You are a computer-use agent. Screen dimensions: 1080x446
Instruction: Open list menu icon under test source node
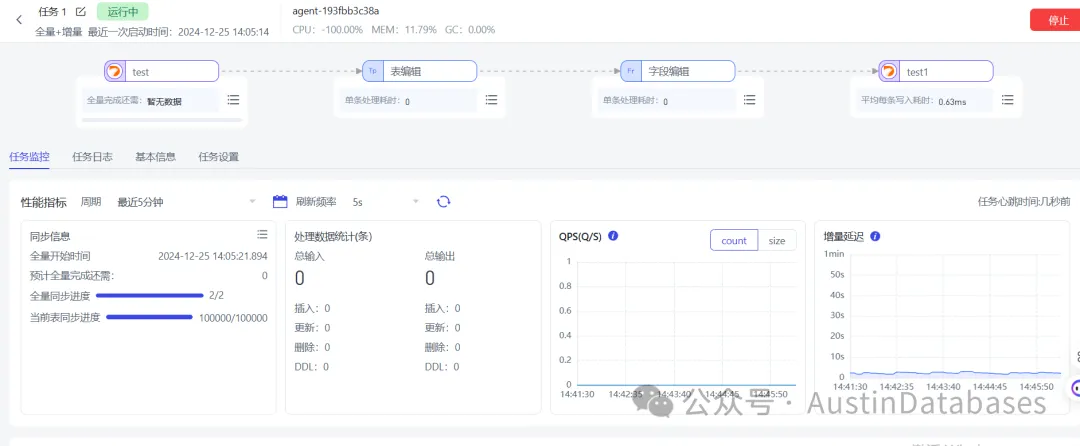pos(233,100)
